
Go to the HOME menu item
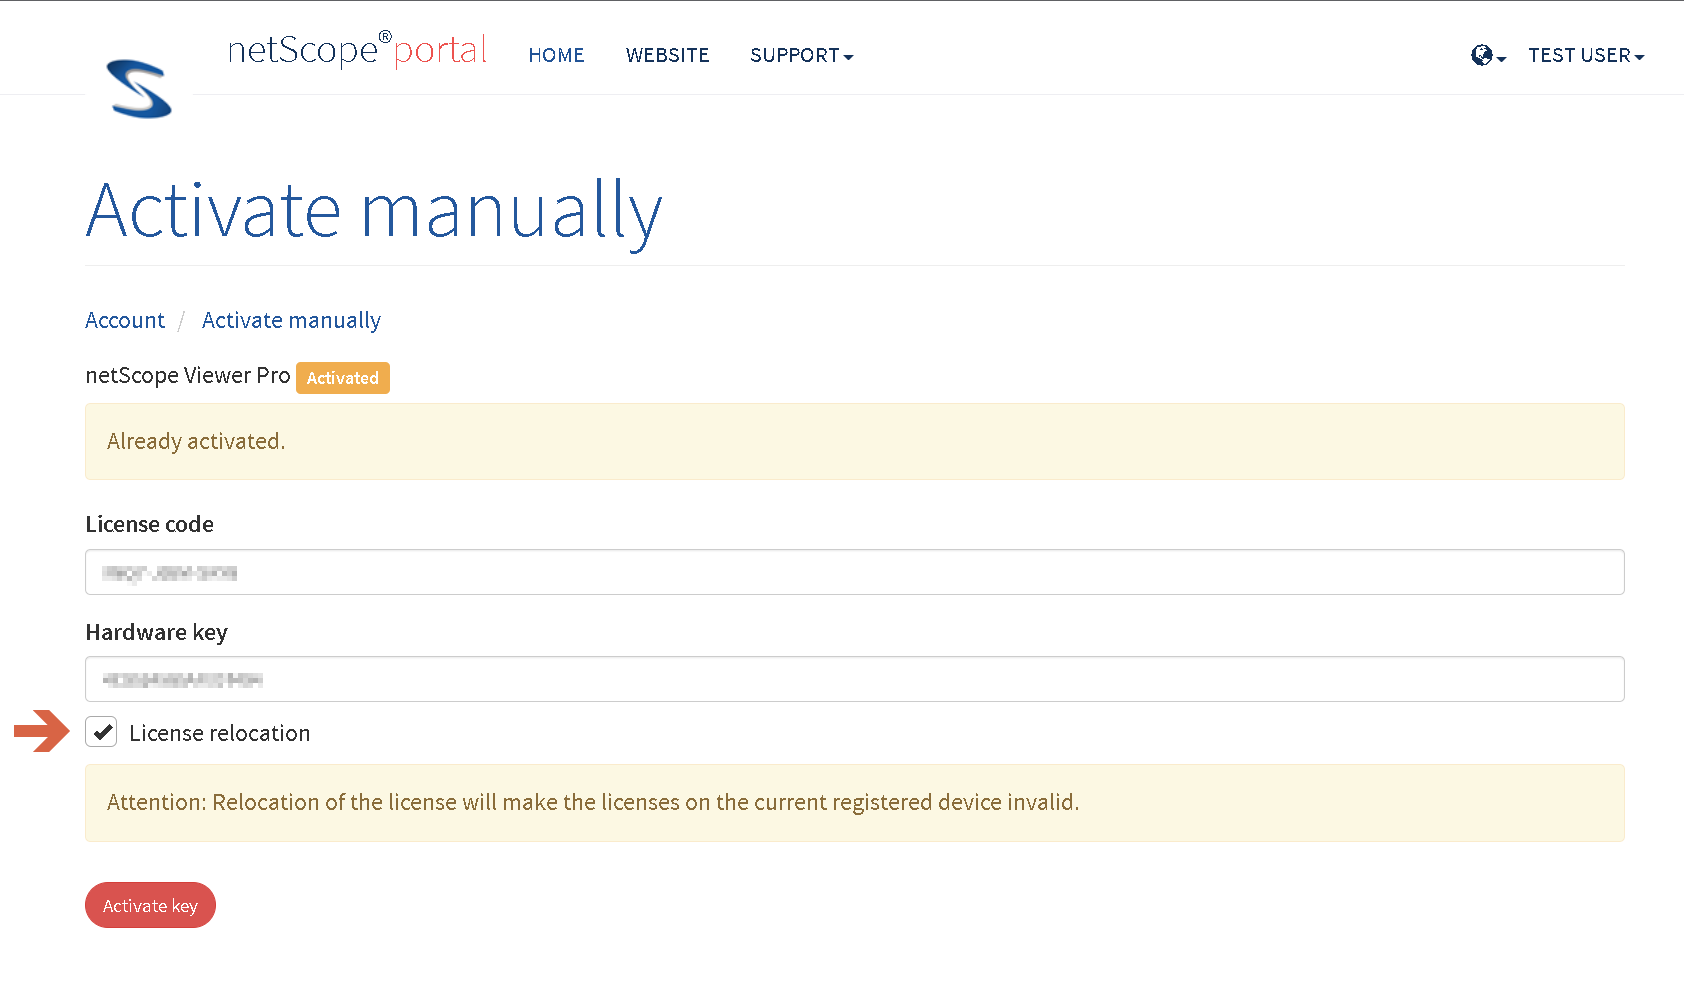556,56
